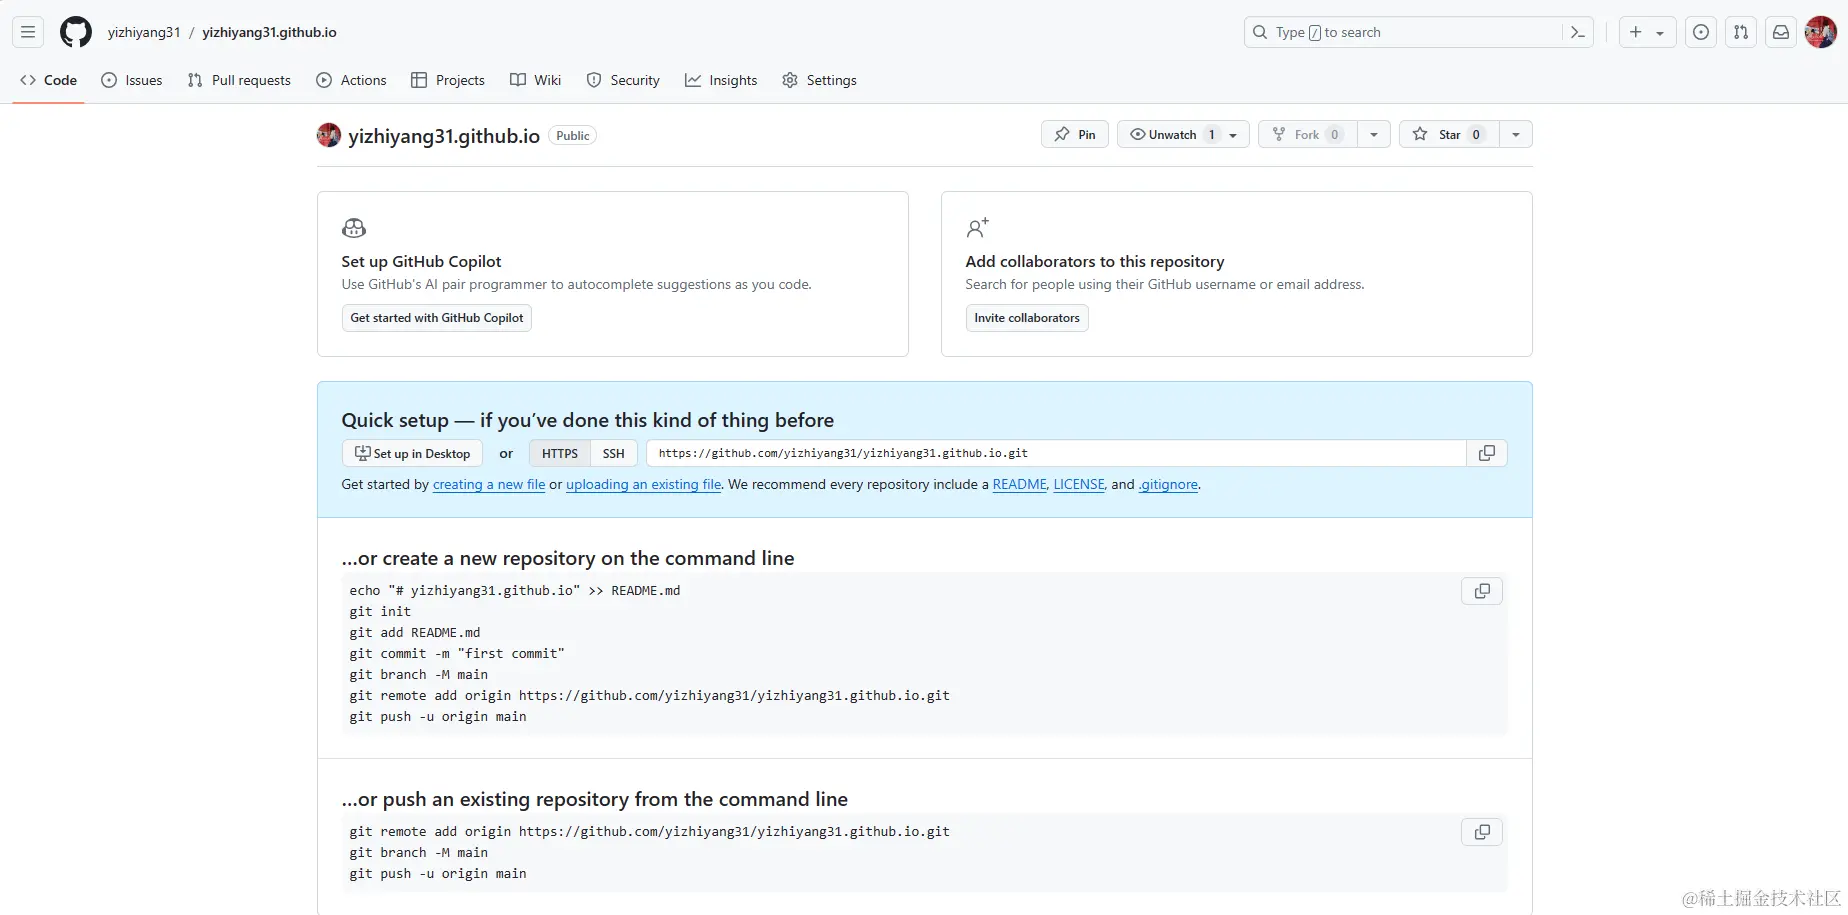Copy the create new repository commands
Screen dimensions: 1848x915
(1482, 591)
